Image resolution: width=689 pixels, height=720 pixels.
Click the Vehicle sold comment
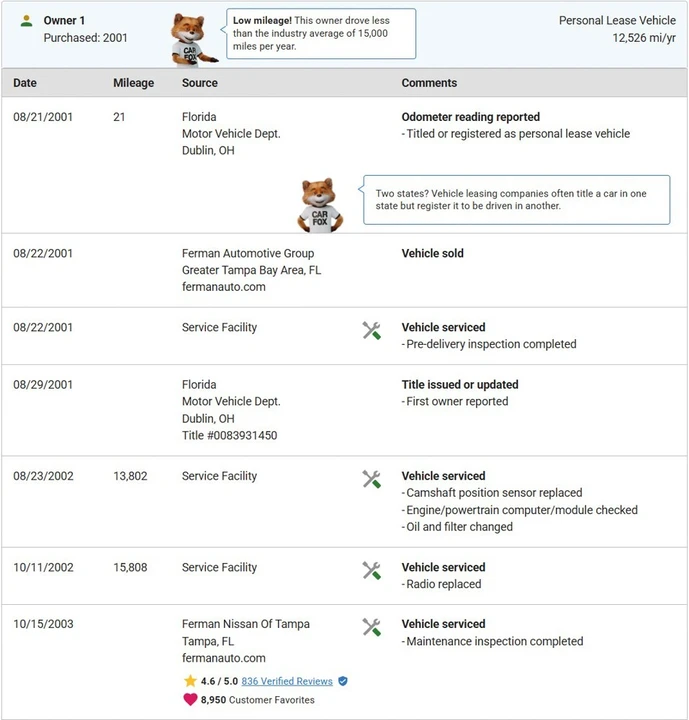pyautogui.click(x=432, y=253)
